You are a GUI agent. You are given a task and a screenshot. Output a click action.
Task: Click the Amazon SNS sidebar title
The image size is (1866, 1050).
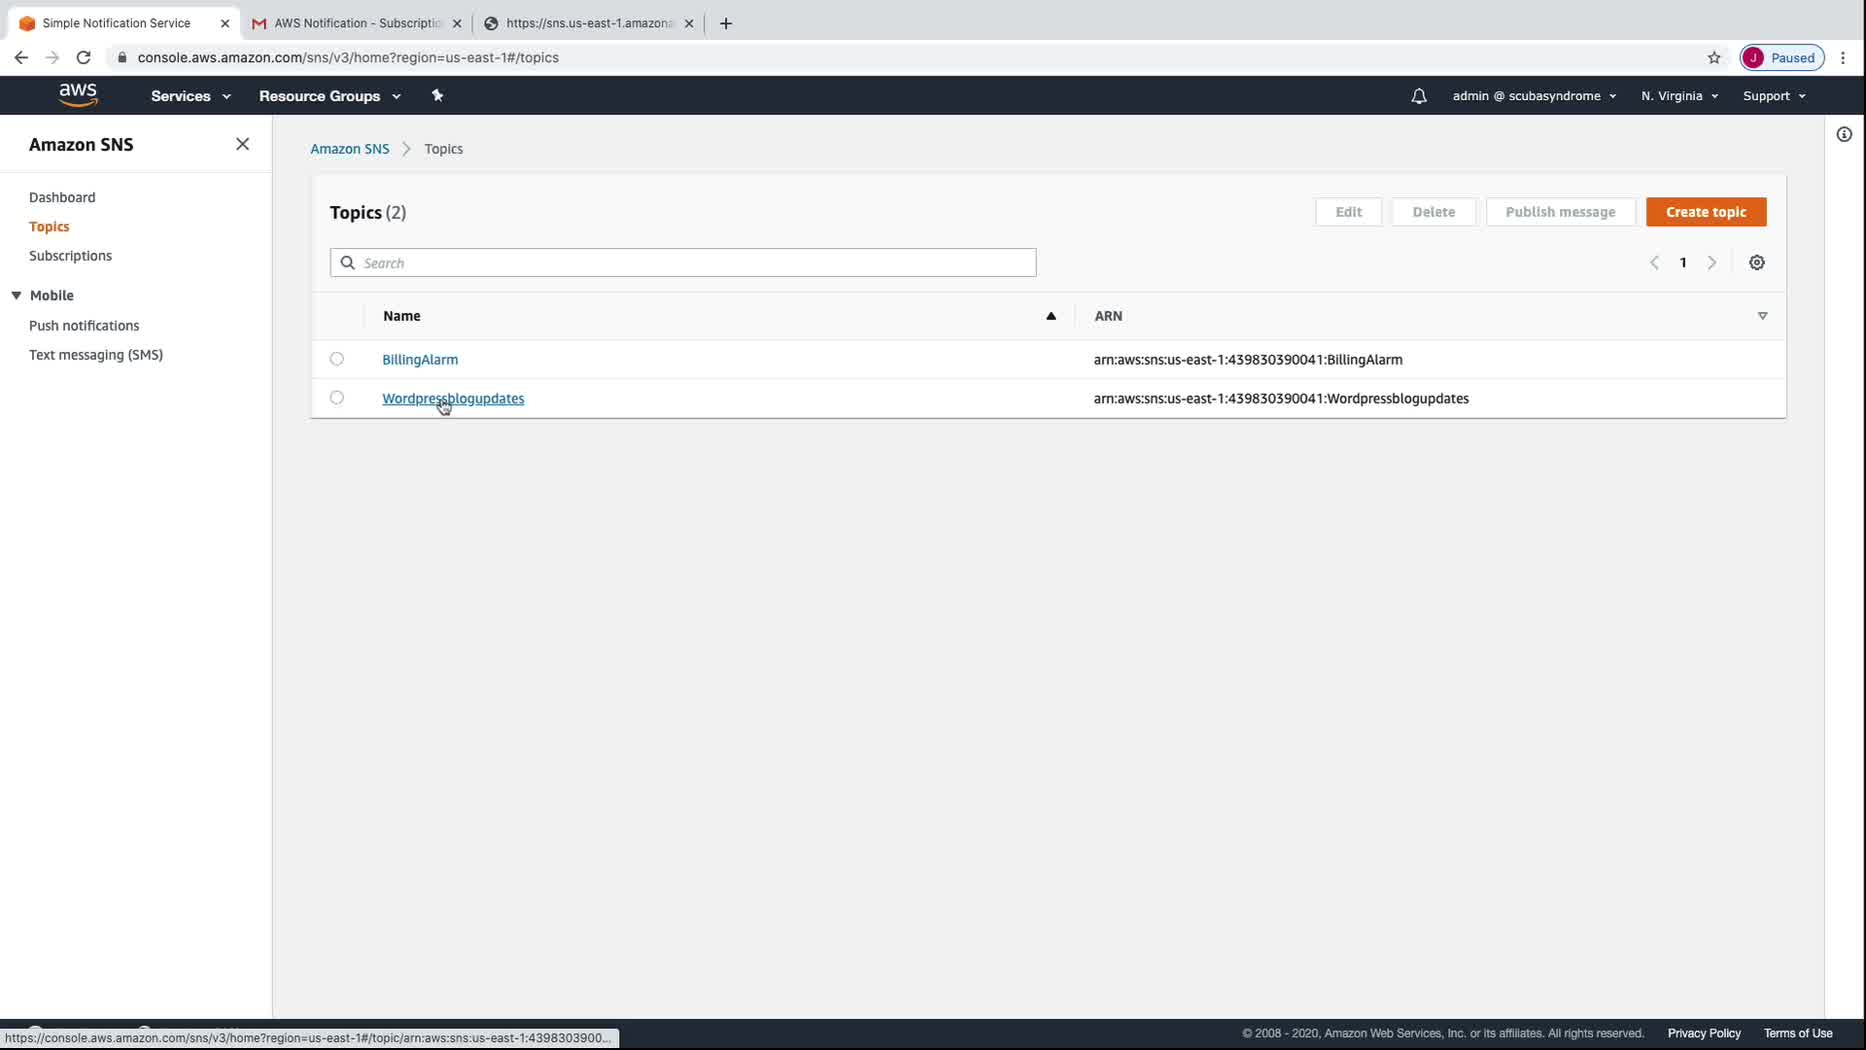(x=81, y=145)
